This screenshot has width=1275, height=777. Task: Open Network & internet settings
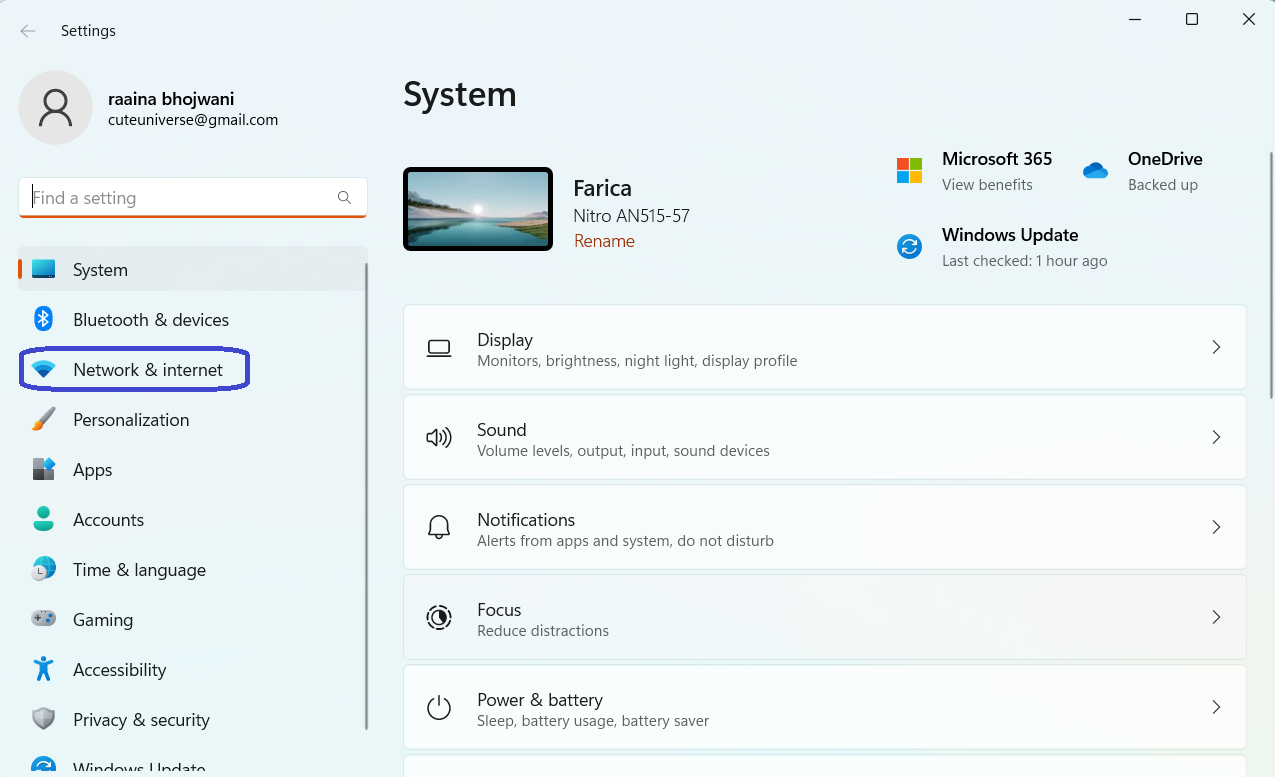147,370
